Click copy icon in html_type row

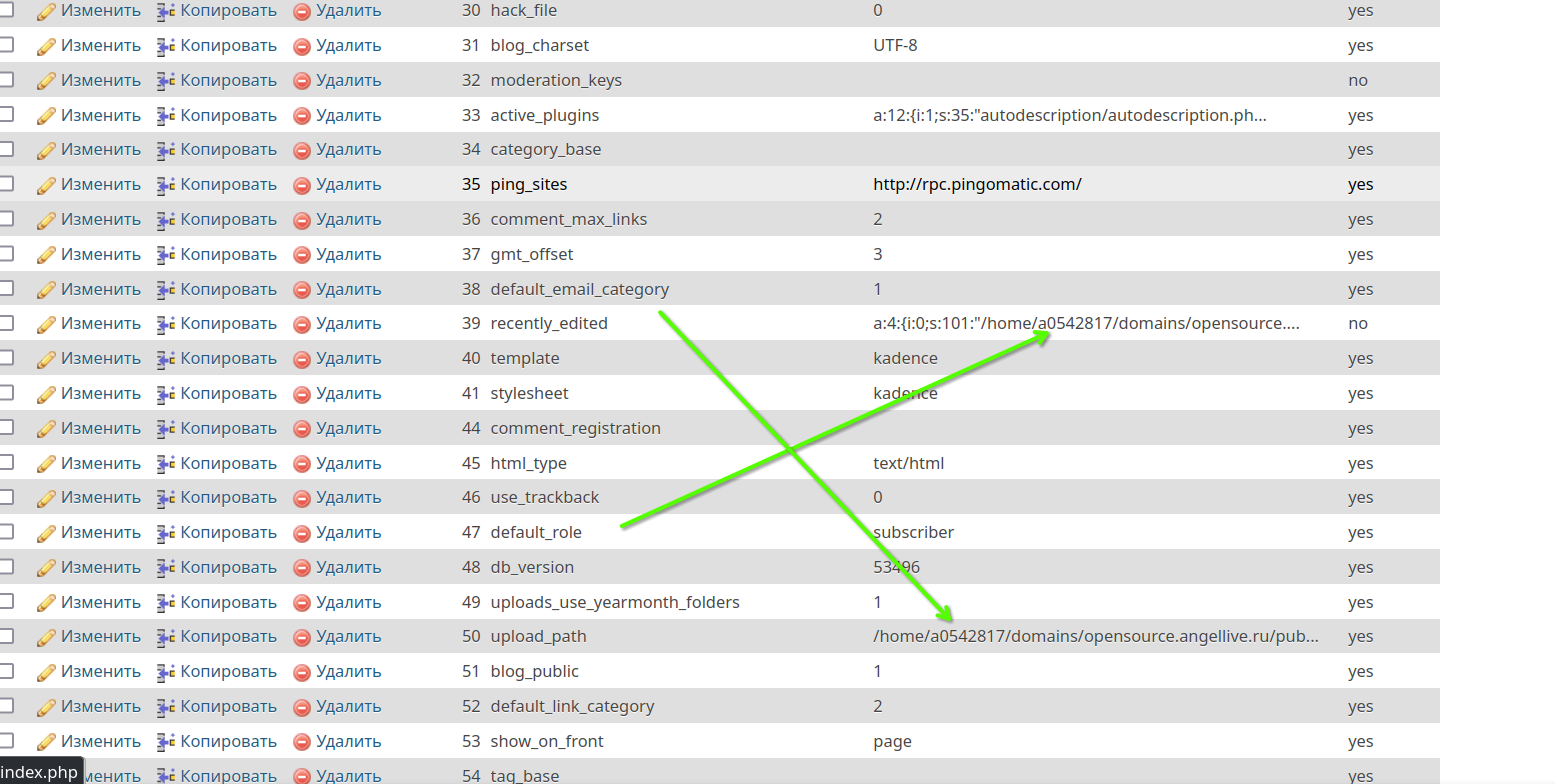(x=166, y=464)
